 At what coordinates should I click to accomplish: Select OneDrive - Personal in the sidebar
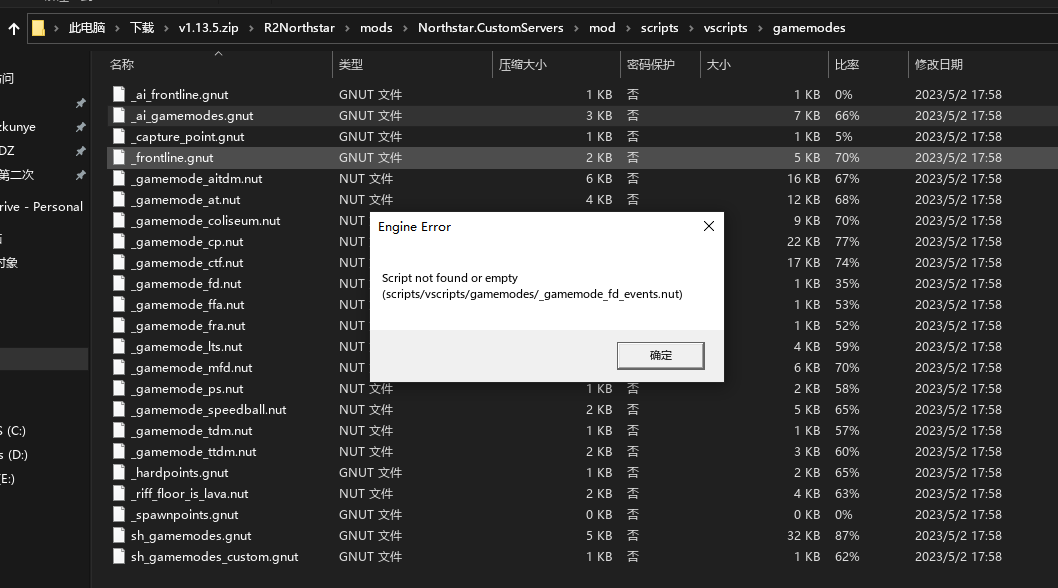[x=42, y=206]
